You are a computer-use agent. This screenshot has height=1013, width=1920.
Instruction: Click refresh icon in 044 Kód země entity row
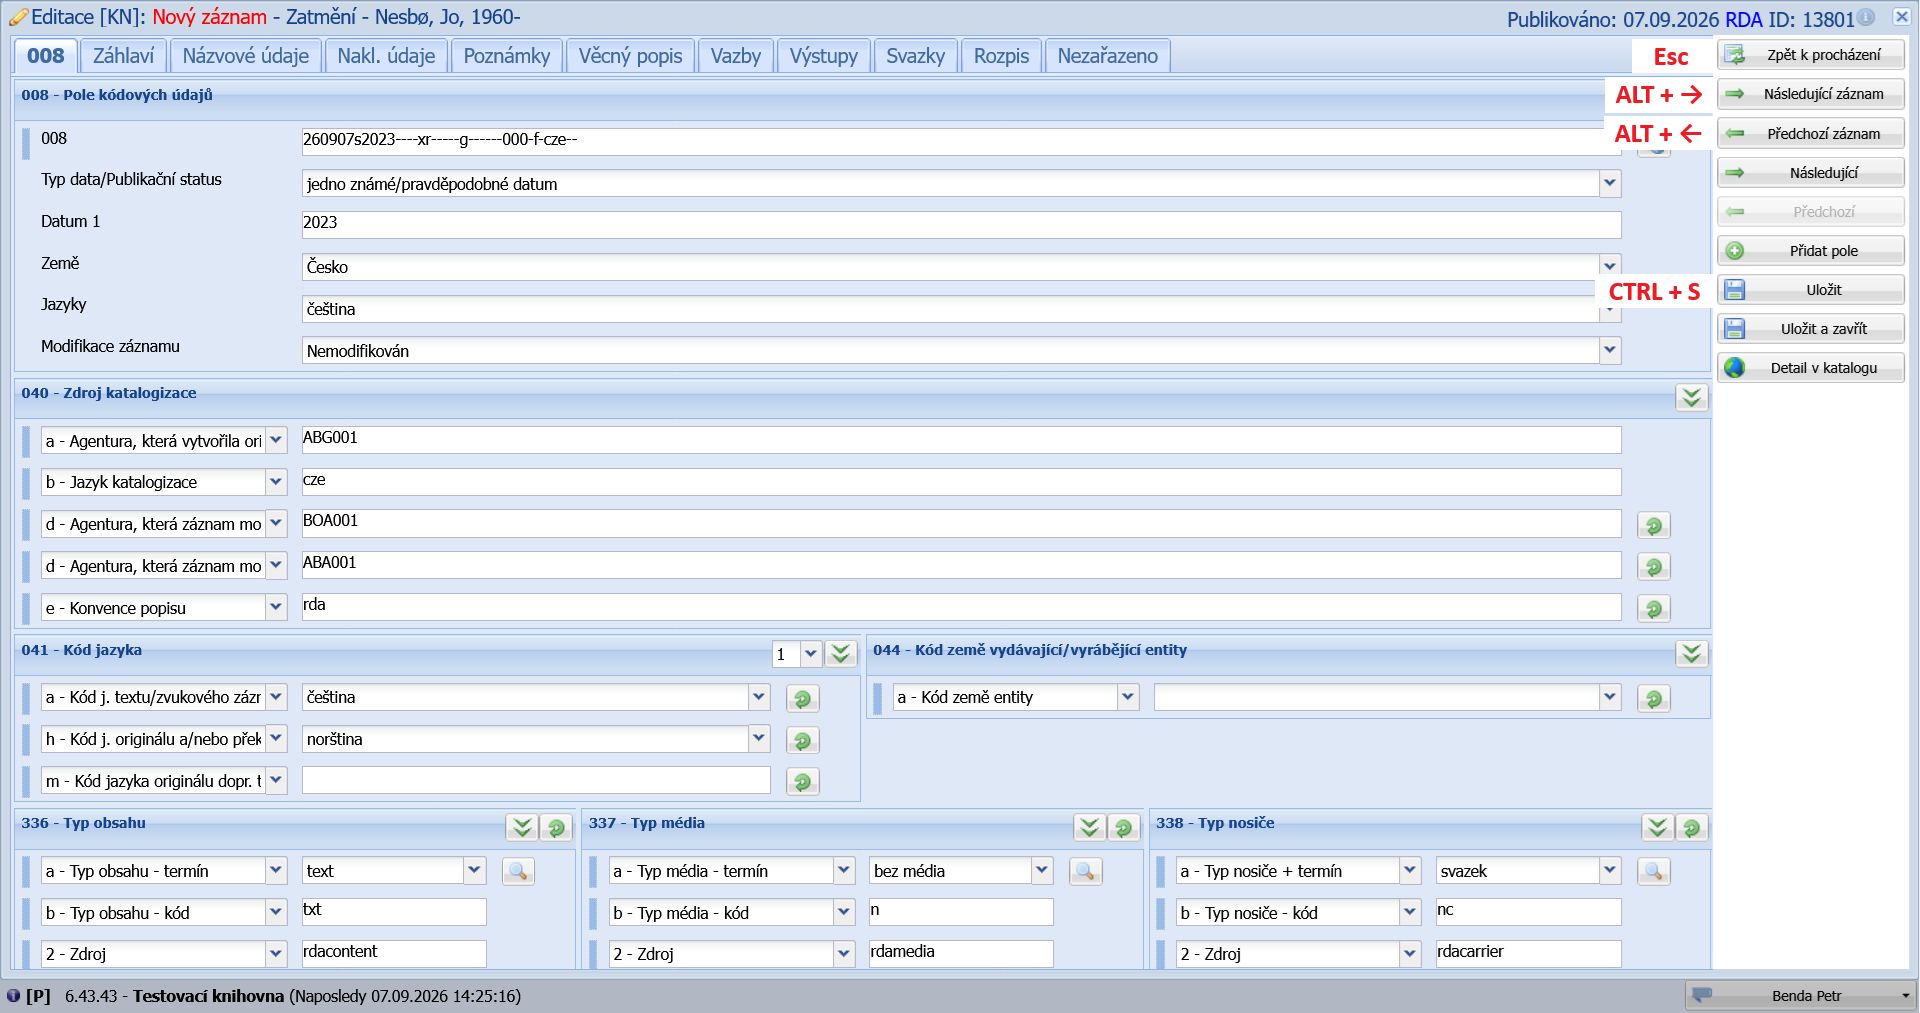[1654, 698]
